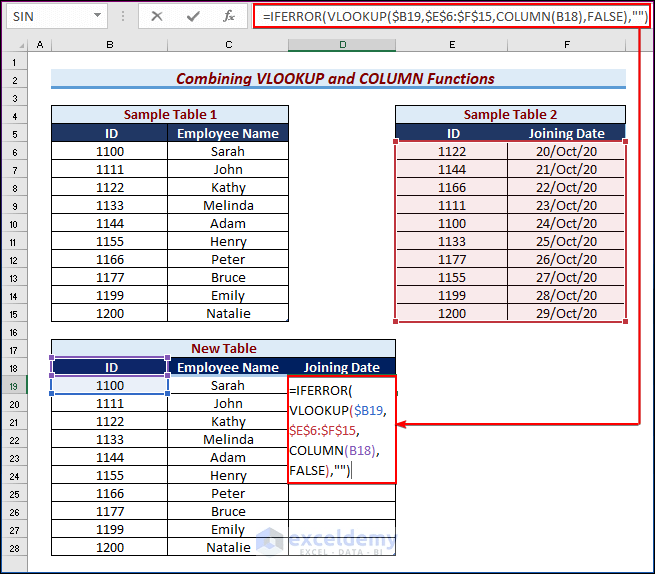Select cell with name Sarah in Sample Table 1
Screen dimensions: 655x574
(228, 151)
